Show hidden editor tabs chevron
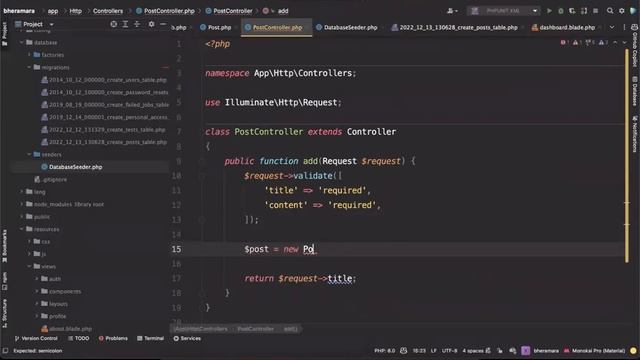Viewport: 640px width, 360px height. pyautogui.click(x=611, y=27)
